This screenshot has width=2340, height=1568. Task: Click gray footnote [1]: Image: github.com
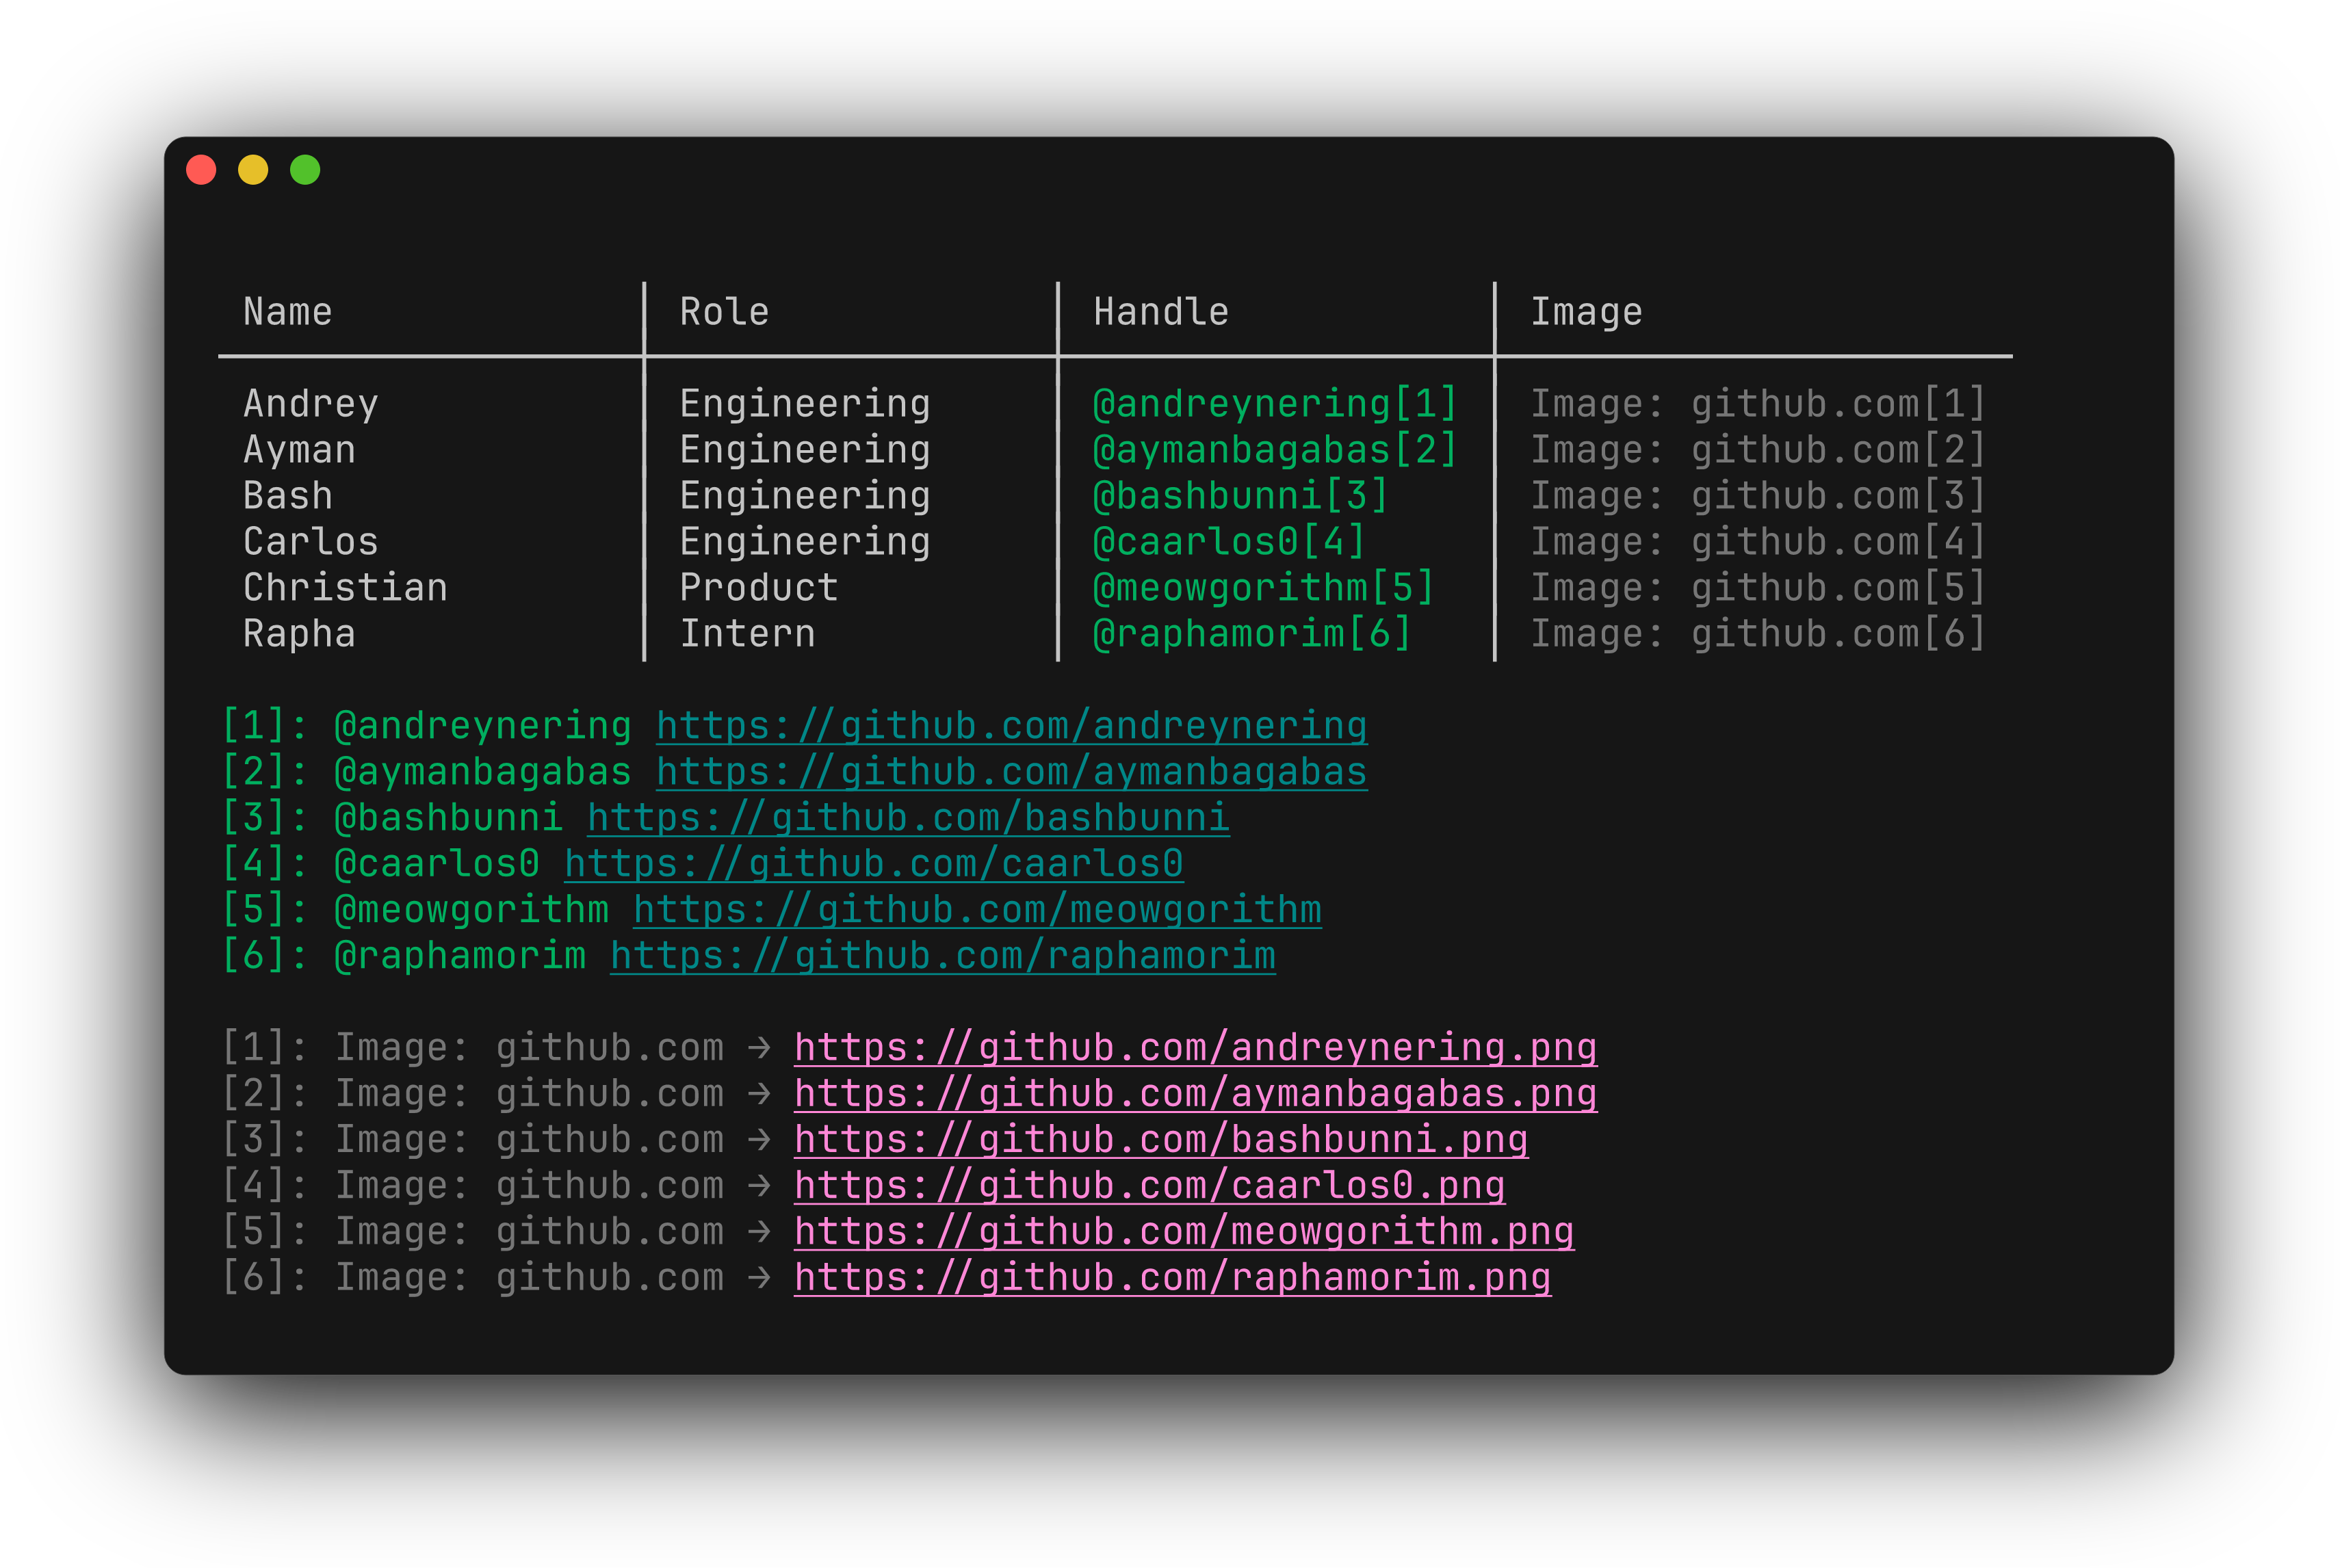472,1048
